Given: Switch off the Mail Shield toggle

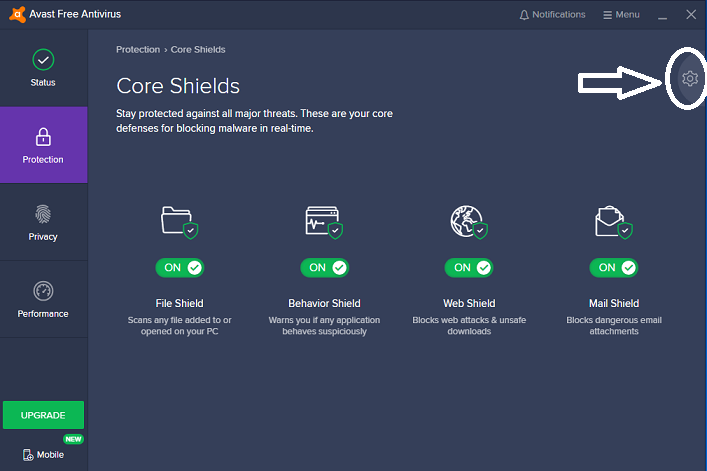Looking at the screenshot, I should 614,268.
